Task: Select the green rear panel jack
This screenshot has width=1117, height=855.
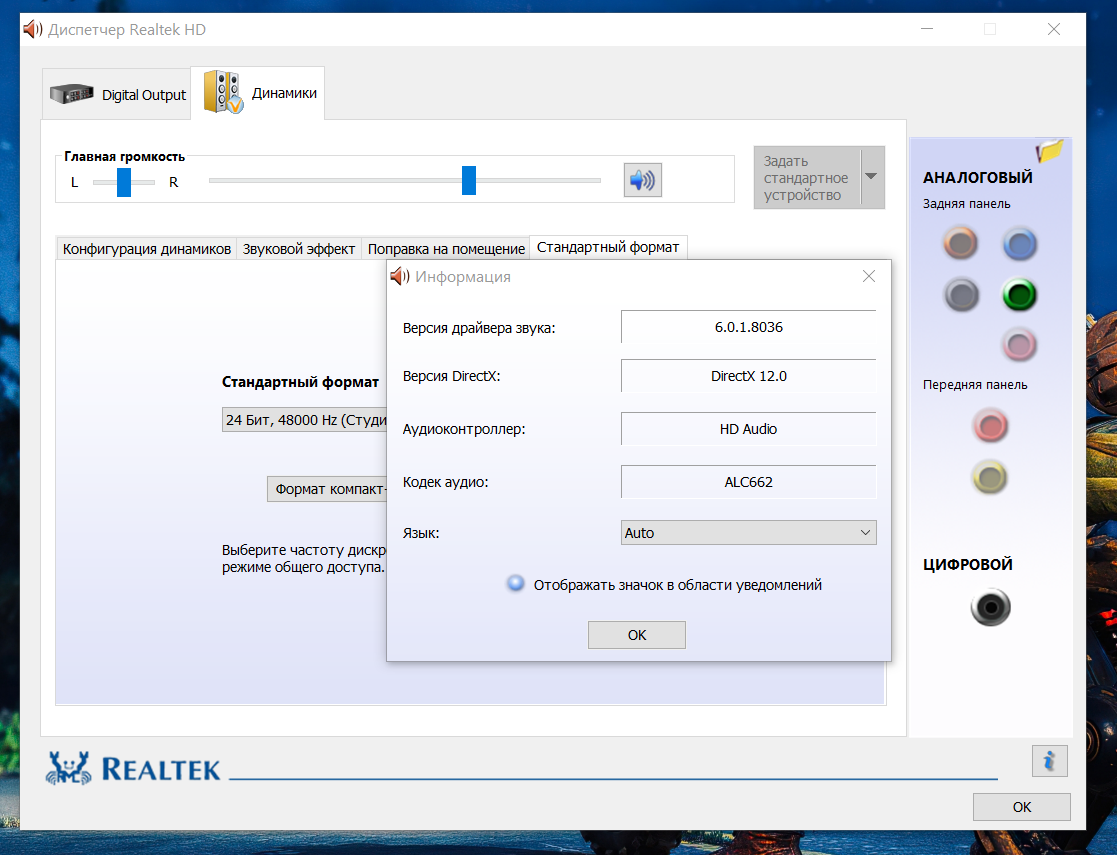Action: (x=1019, y=295)
